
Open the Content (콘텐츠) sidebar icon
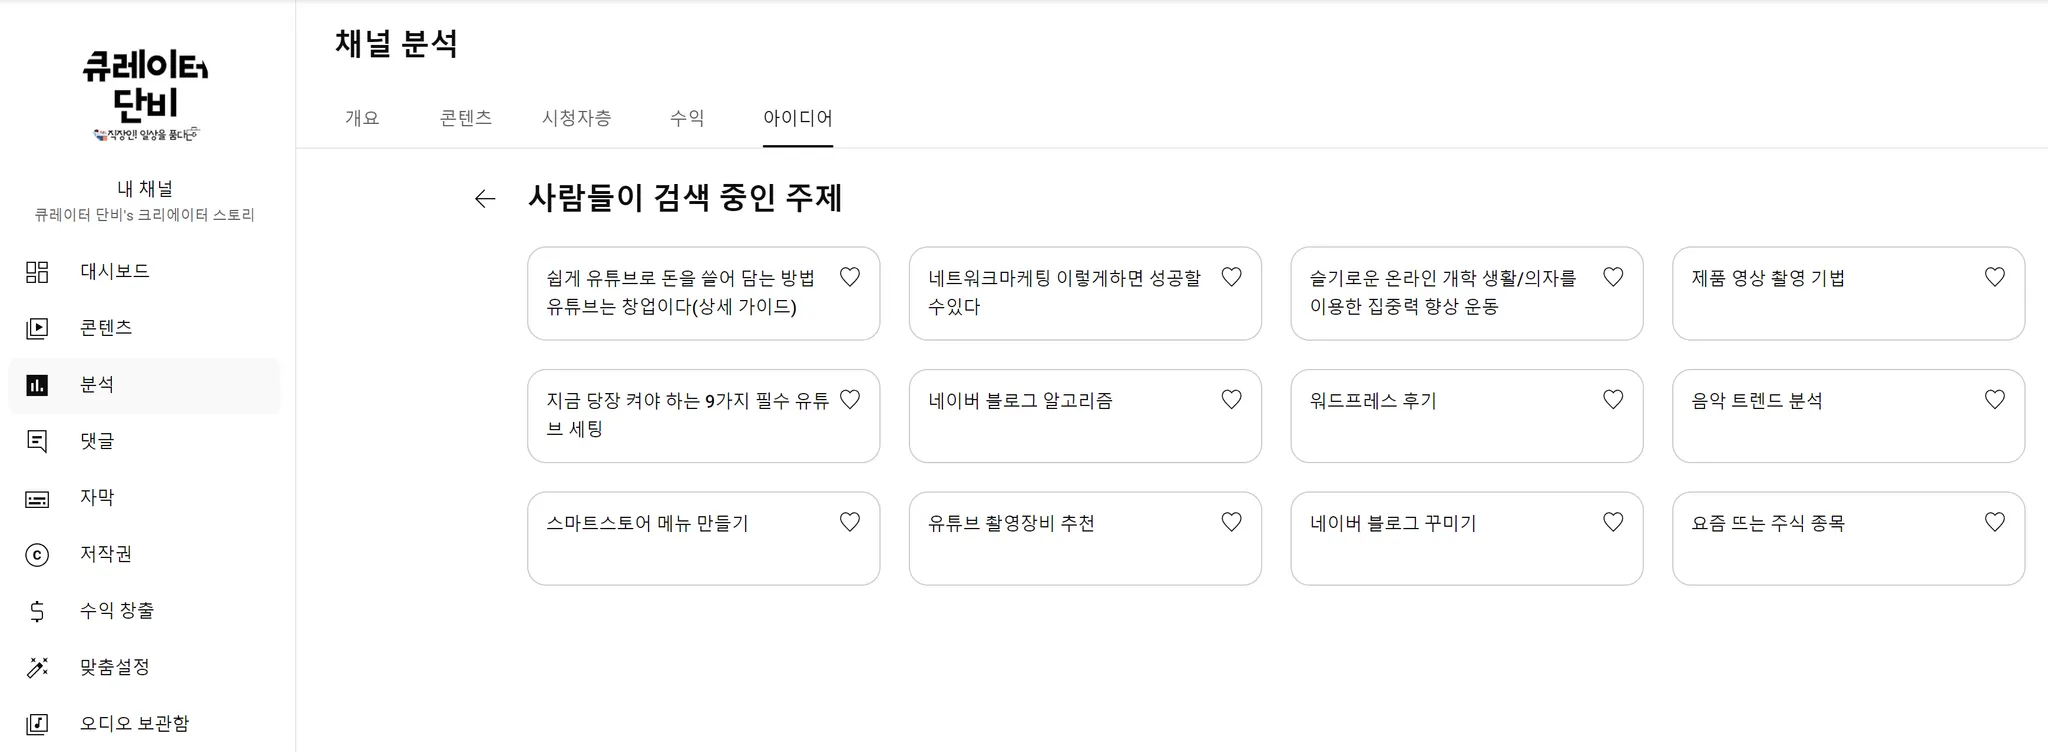[37, 328]
